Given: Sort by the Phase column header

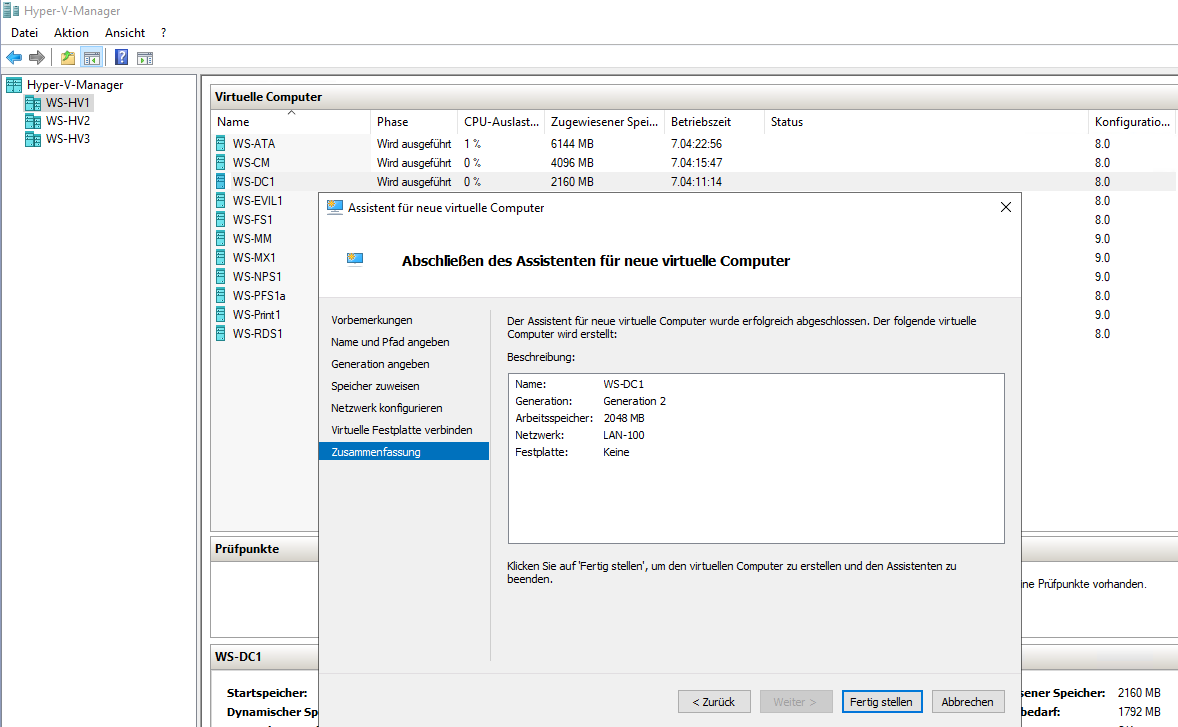Looking at the screenshot, I should pyautogui.click(x=414, y=122).
